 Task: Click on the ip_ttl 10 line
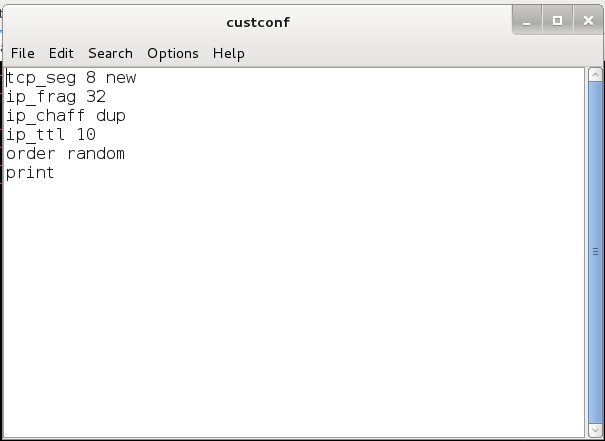[50, 135]
